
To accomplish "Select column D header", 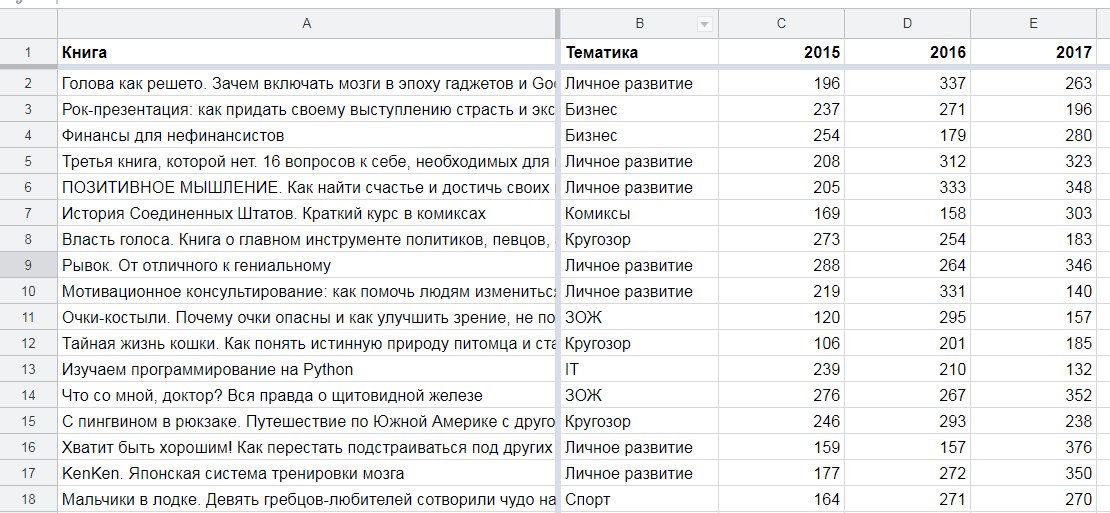I will pyautogui.click(x=907, y=24).
